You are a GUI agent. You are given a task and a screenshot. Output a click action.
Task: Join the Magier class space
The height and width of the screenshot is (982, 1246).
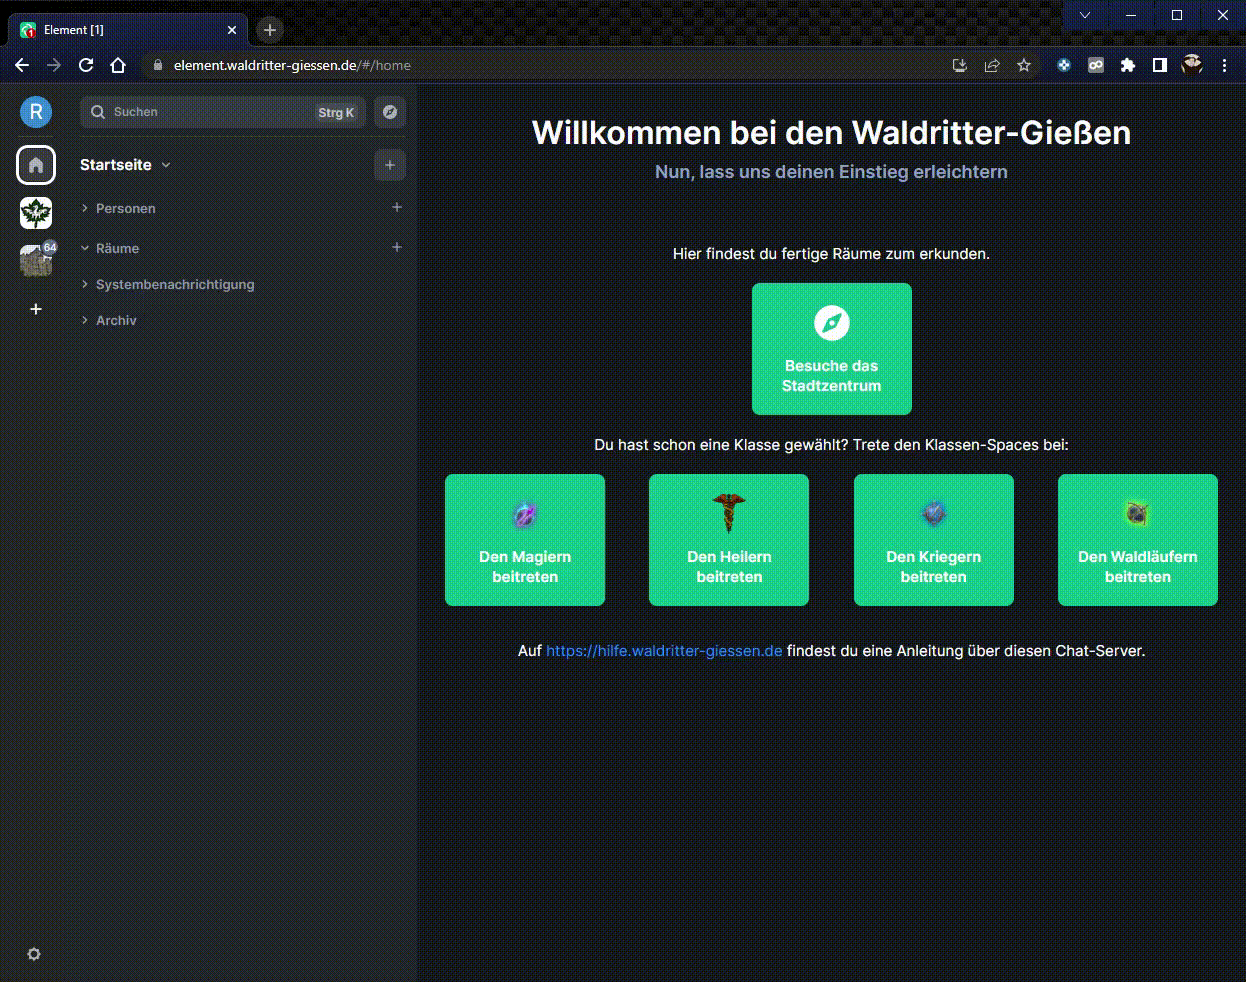click(525, 540)
